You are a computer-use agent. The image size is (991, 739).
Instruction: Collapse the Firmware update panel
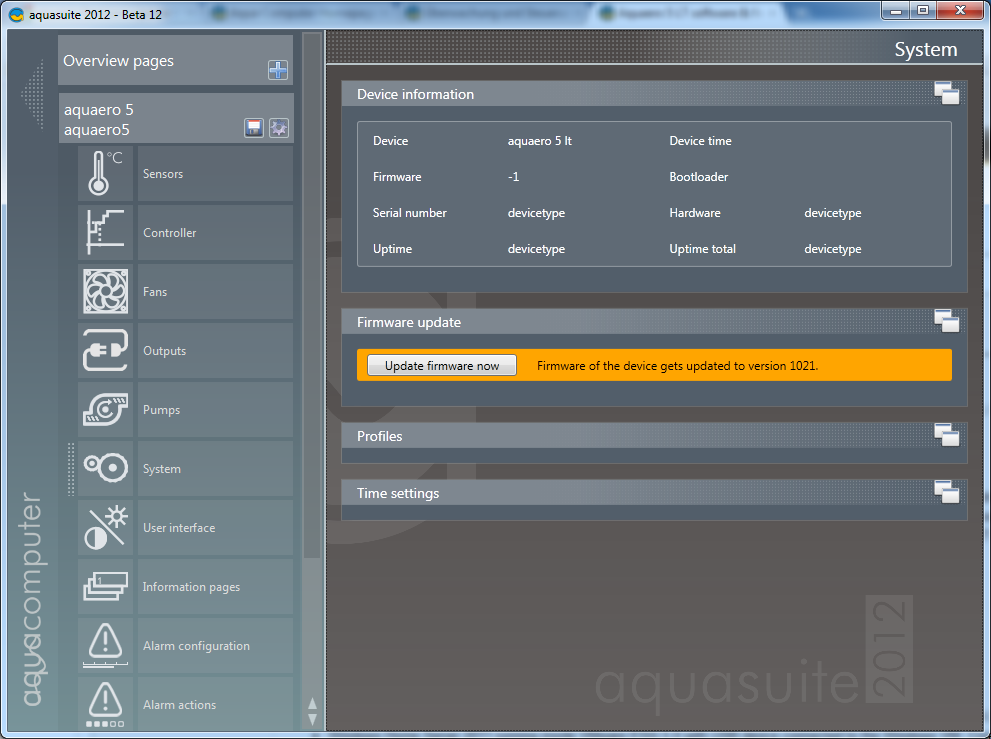947,322
